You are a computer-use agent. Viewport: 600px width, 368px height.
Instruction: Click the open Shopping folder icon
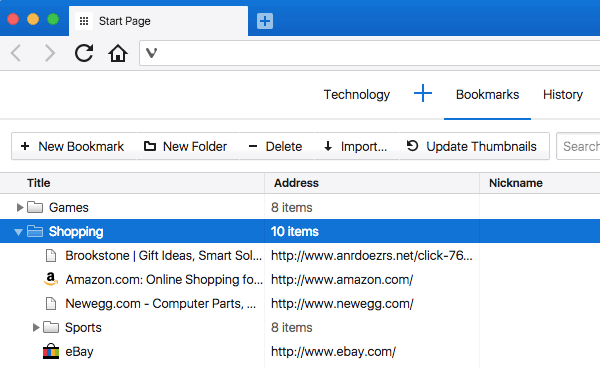[35, 231]
